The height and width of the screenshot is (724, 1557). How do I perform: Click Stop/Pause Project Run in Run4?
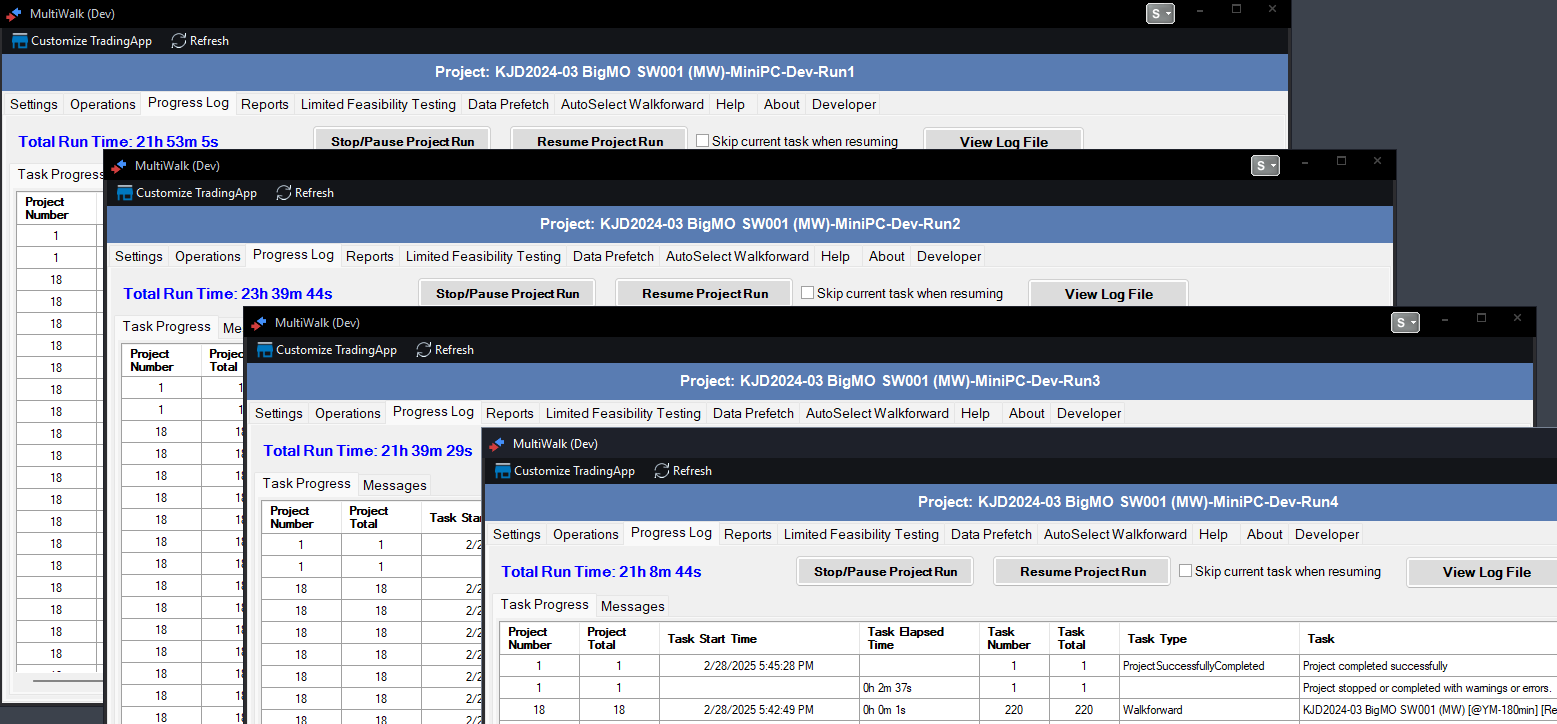tap(885, 572)
